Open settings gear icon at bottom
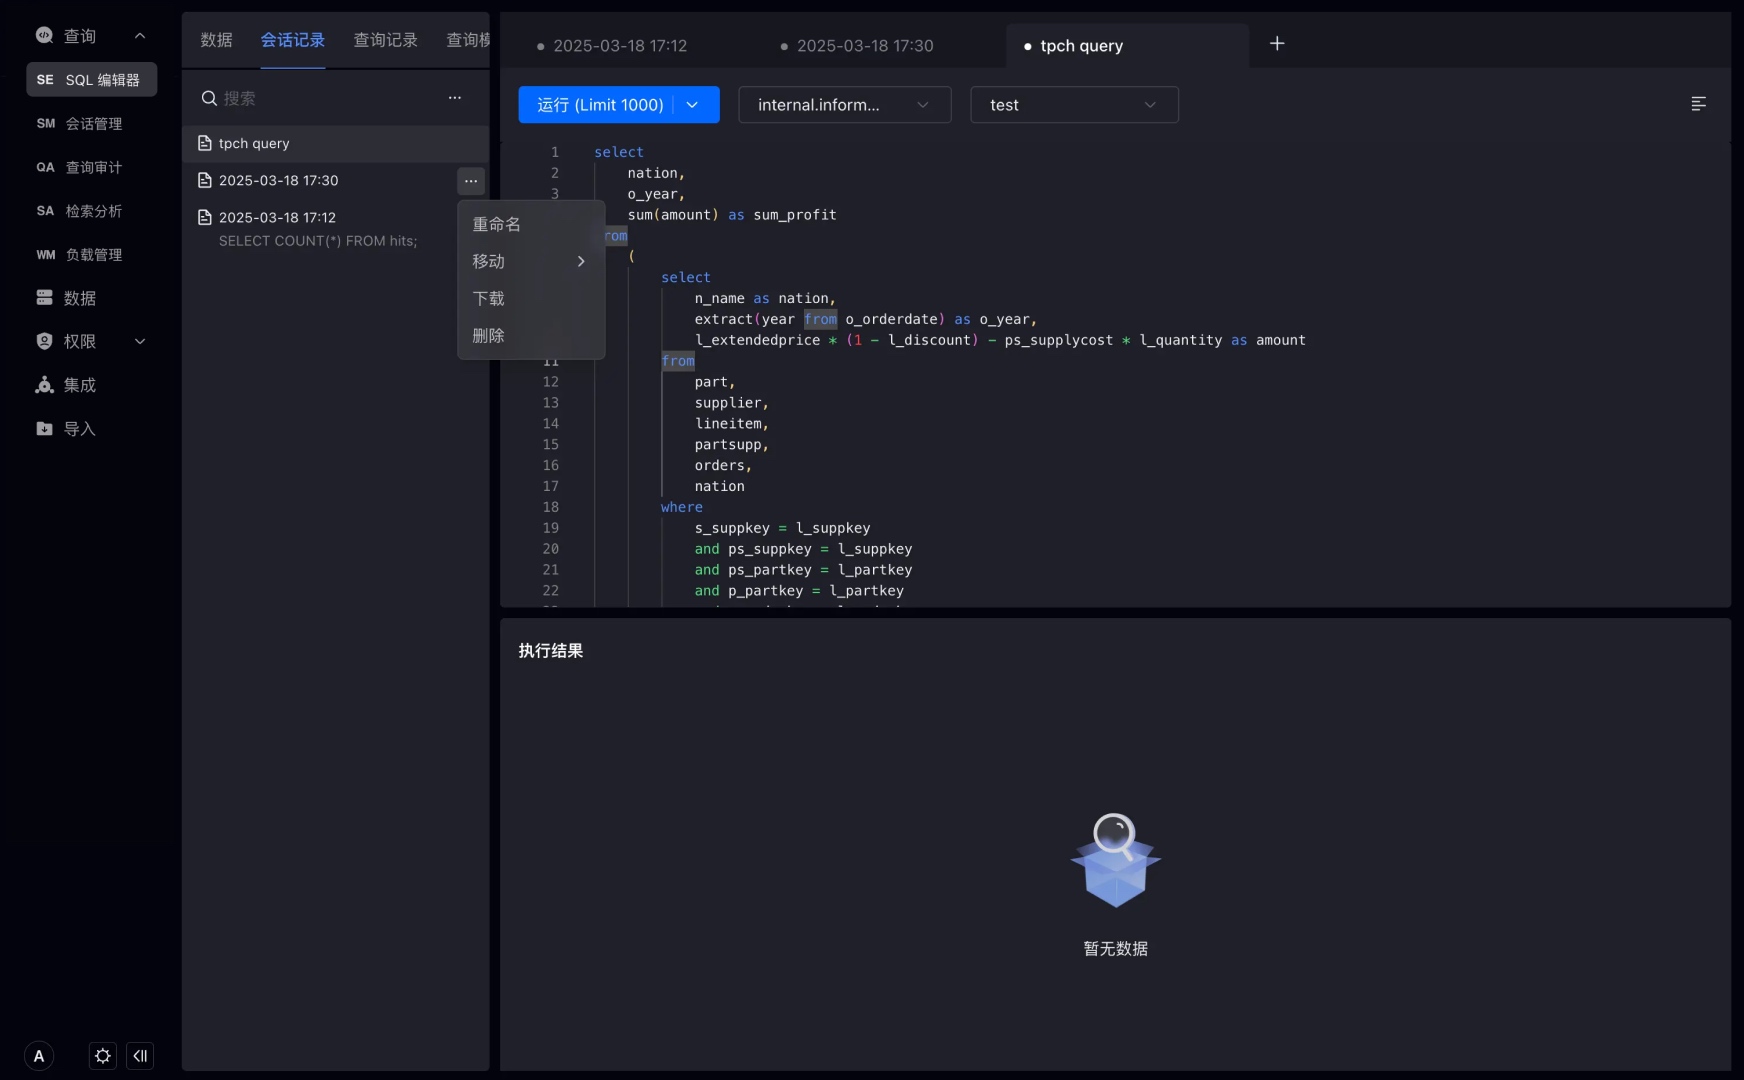 103,1056
